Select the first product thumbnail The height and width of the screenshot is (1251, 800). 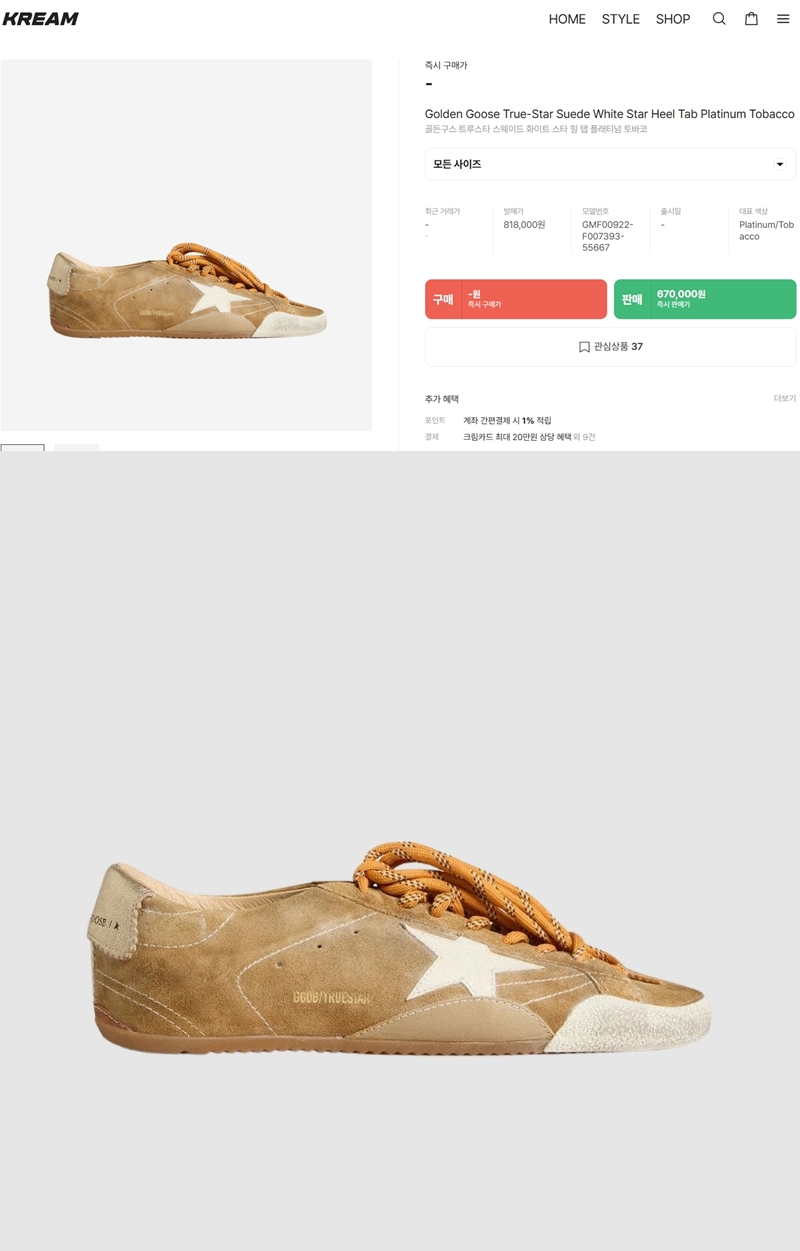22,447
